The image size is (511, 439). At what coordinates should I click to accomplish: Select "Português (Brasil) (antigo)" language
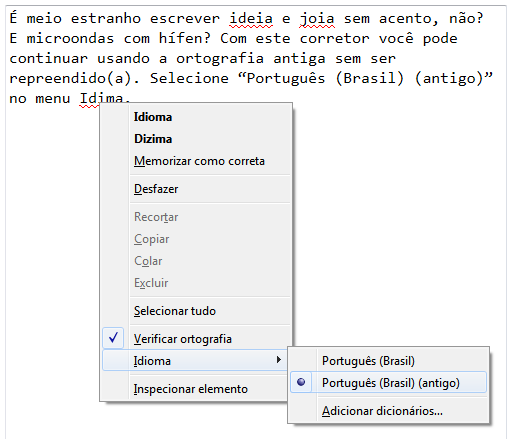pos(388,383)
